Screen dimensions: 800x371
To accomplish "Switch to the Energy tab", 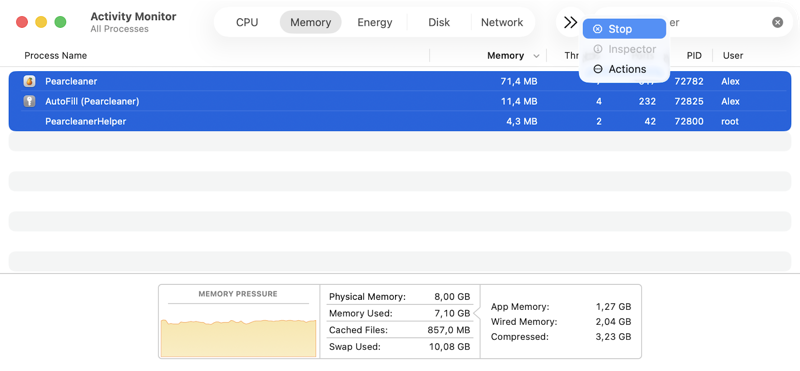I will (374, 22).
